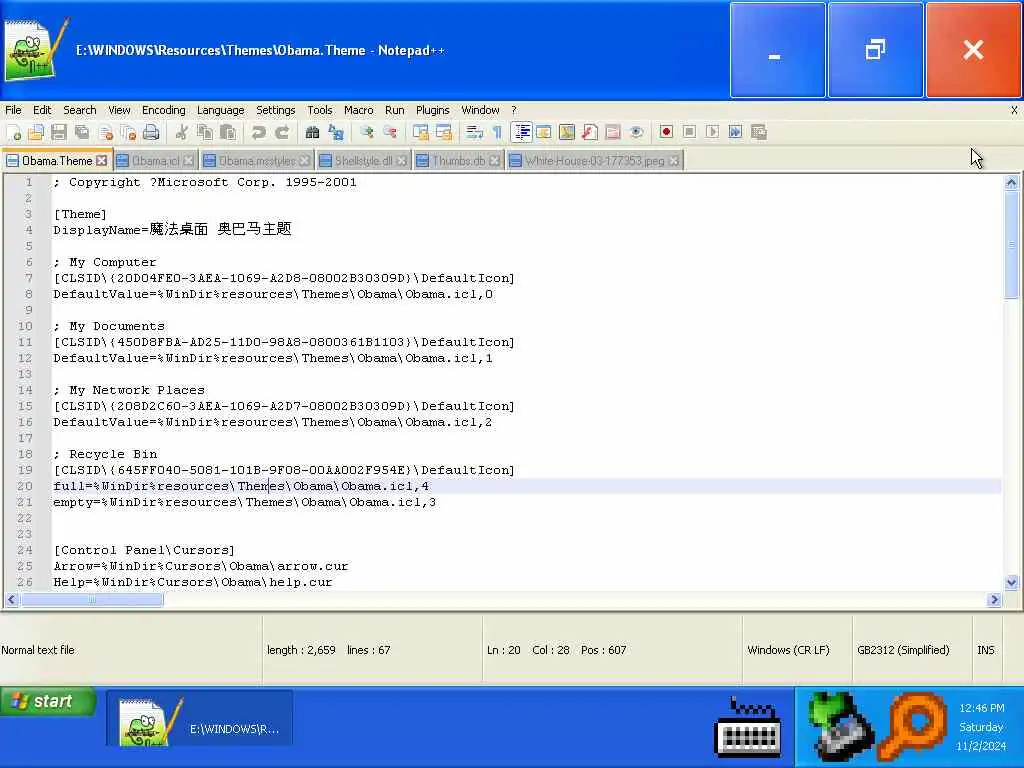Open the View menu
Image resolution: width=1024 pixels, height=768 pixels.
tap(119, 110)
